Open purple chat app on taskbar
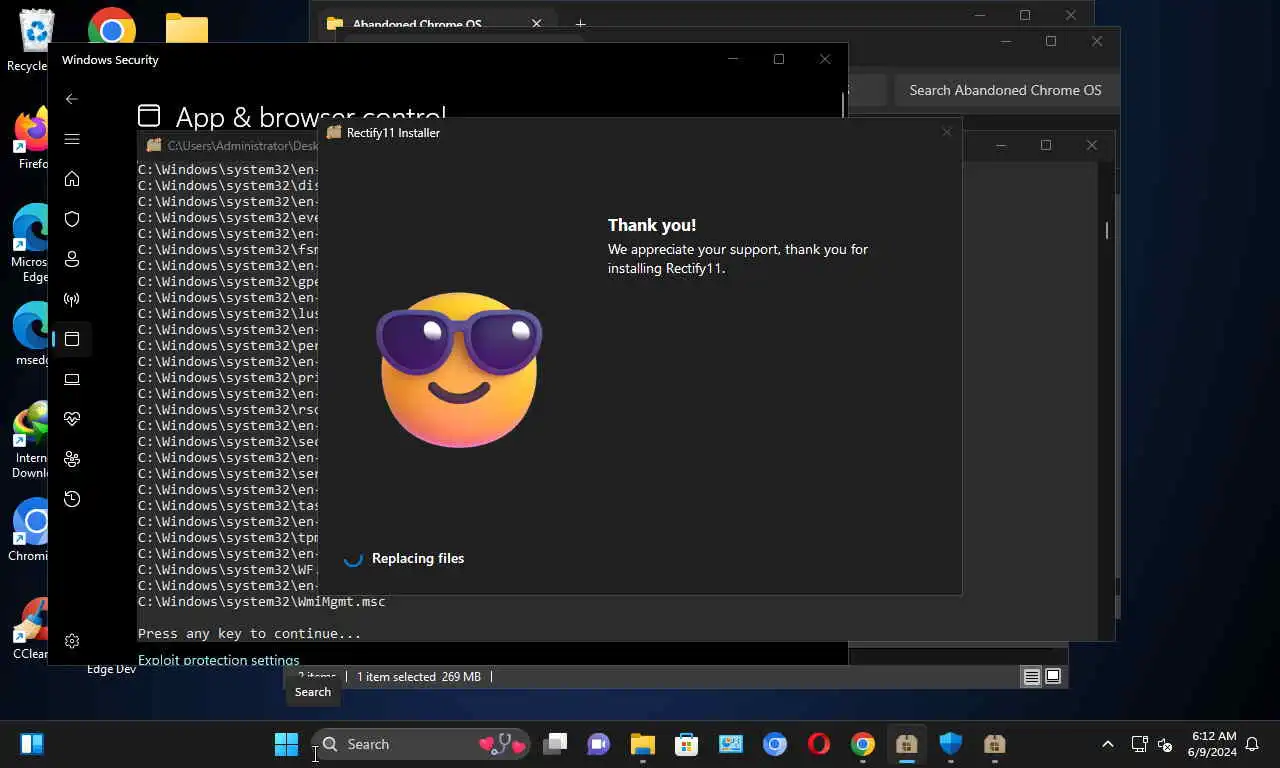The image size is (1280, 768). click(x=599, y=744)
